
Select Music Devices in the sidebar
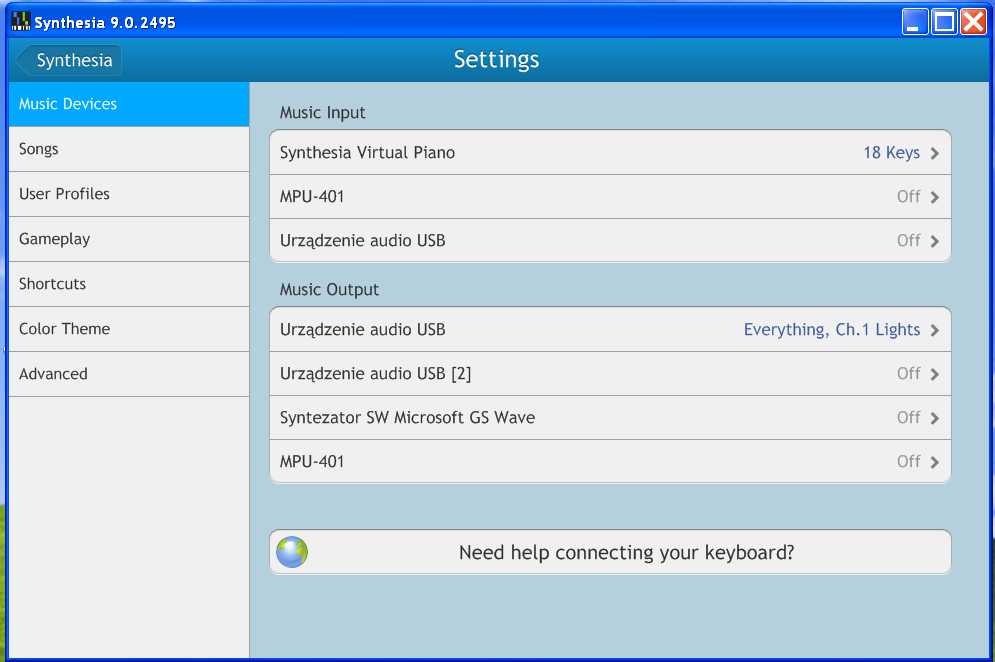coord(129,104)
